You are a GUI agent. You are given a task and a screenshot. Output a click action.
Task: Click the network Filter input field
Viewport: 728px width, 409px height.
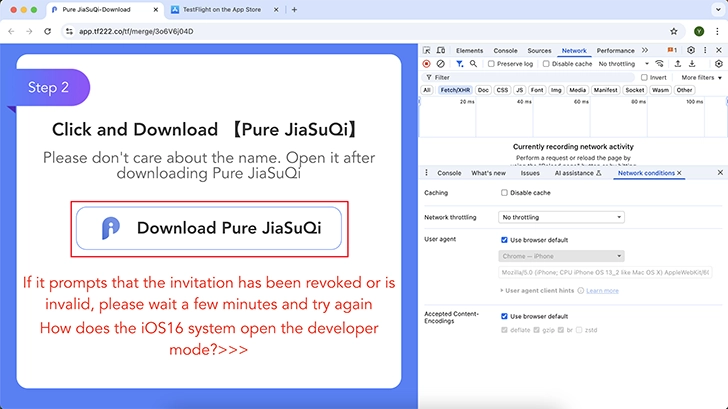(529, 78)
